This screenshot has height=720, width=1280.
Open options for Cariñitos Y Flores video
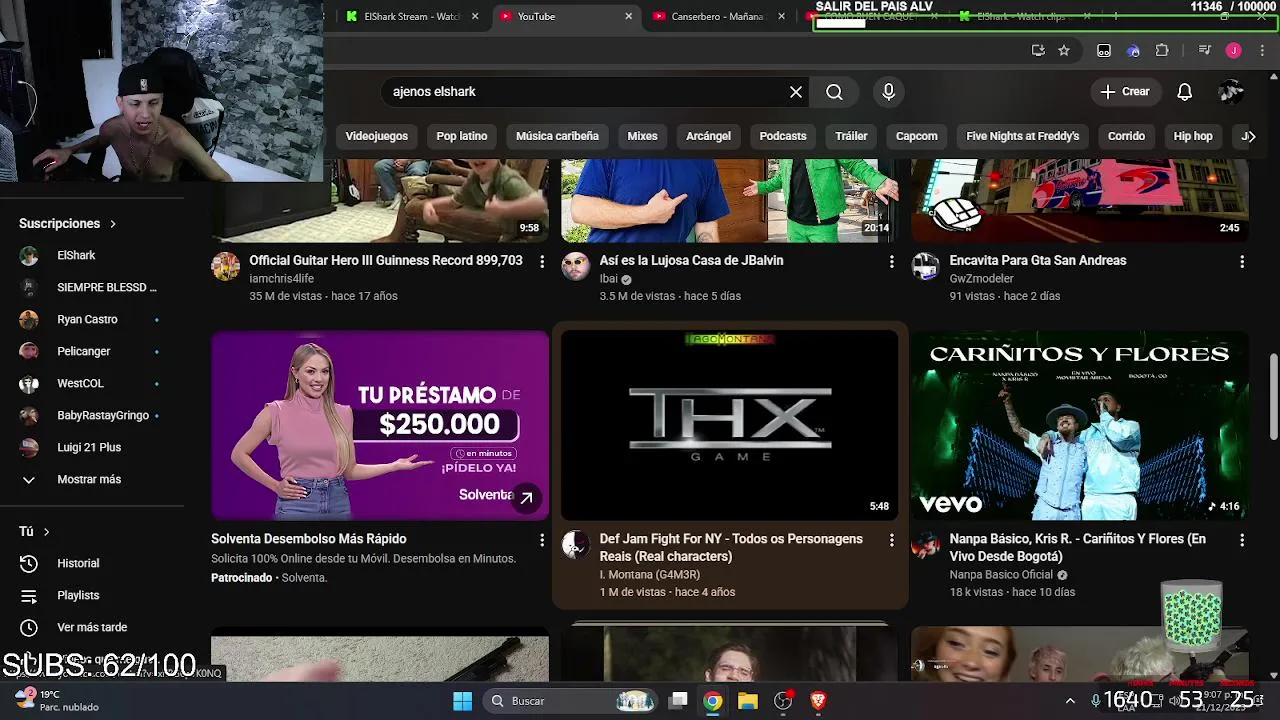tap(1241, 540)
